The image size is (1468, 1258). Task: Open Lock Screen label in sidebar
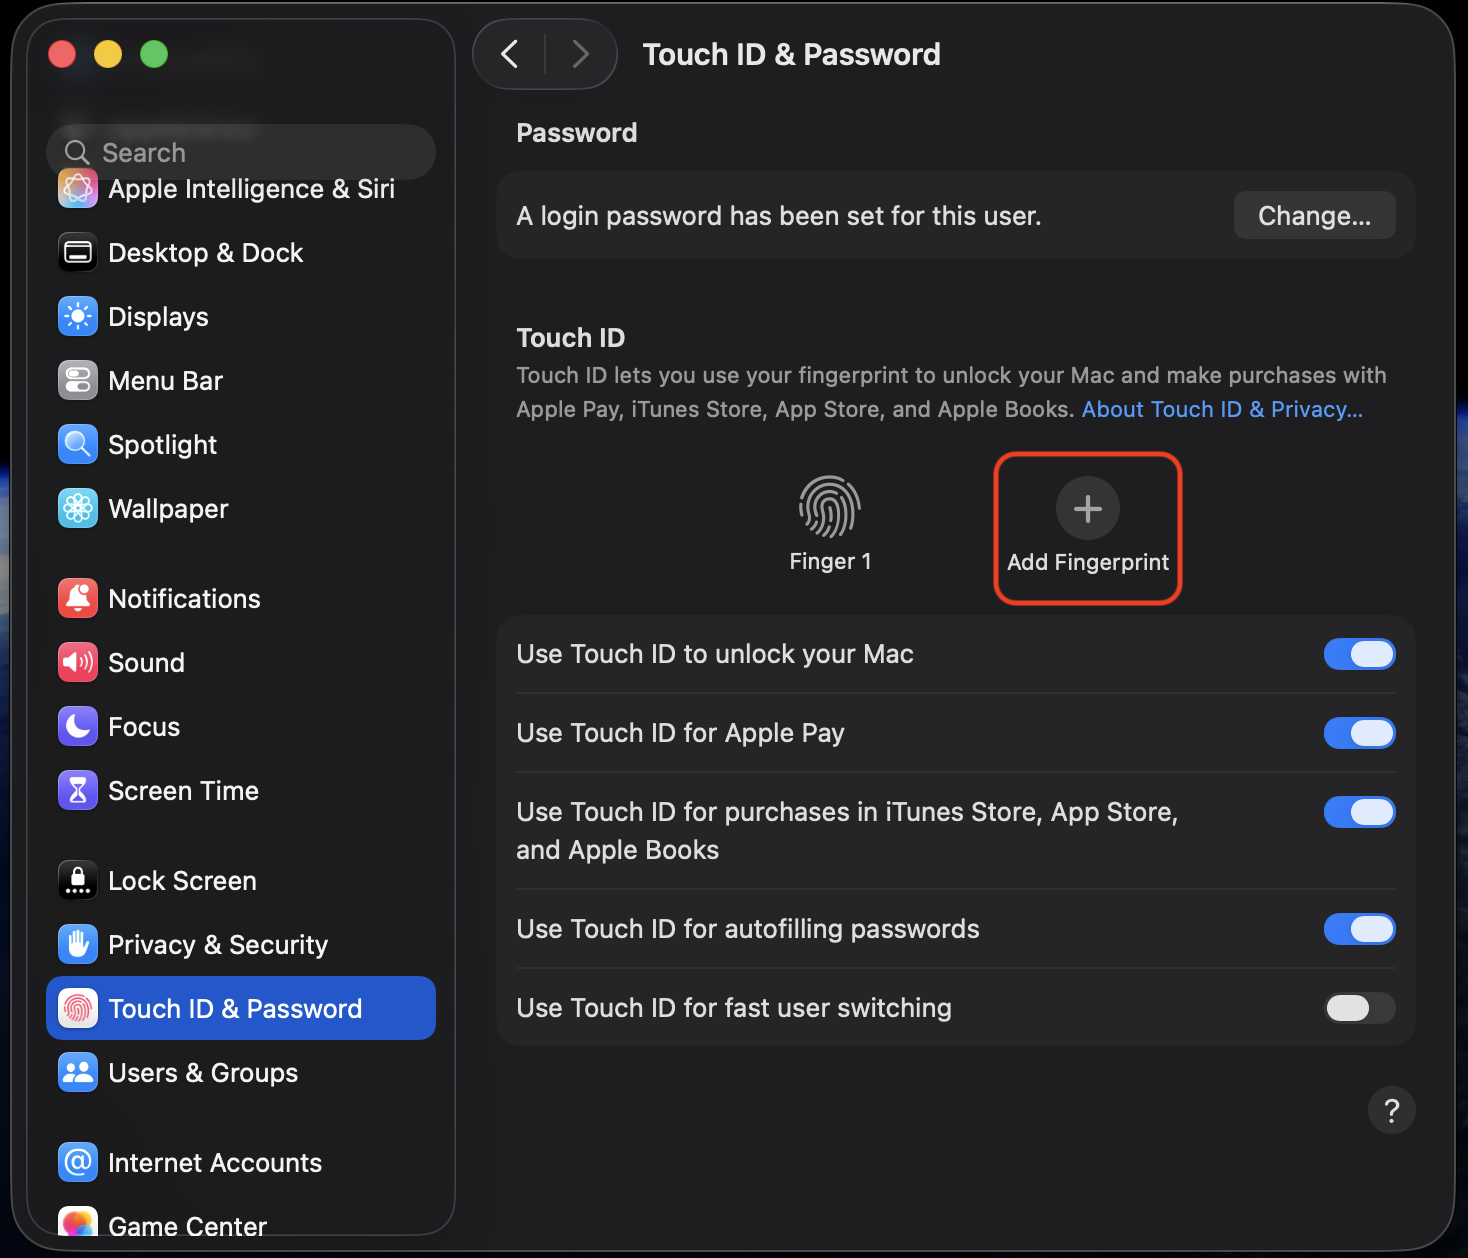(x=182, y=881)
